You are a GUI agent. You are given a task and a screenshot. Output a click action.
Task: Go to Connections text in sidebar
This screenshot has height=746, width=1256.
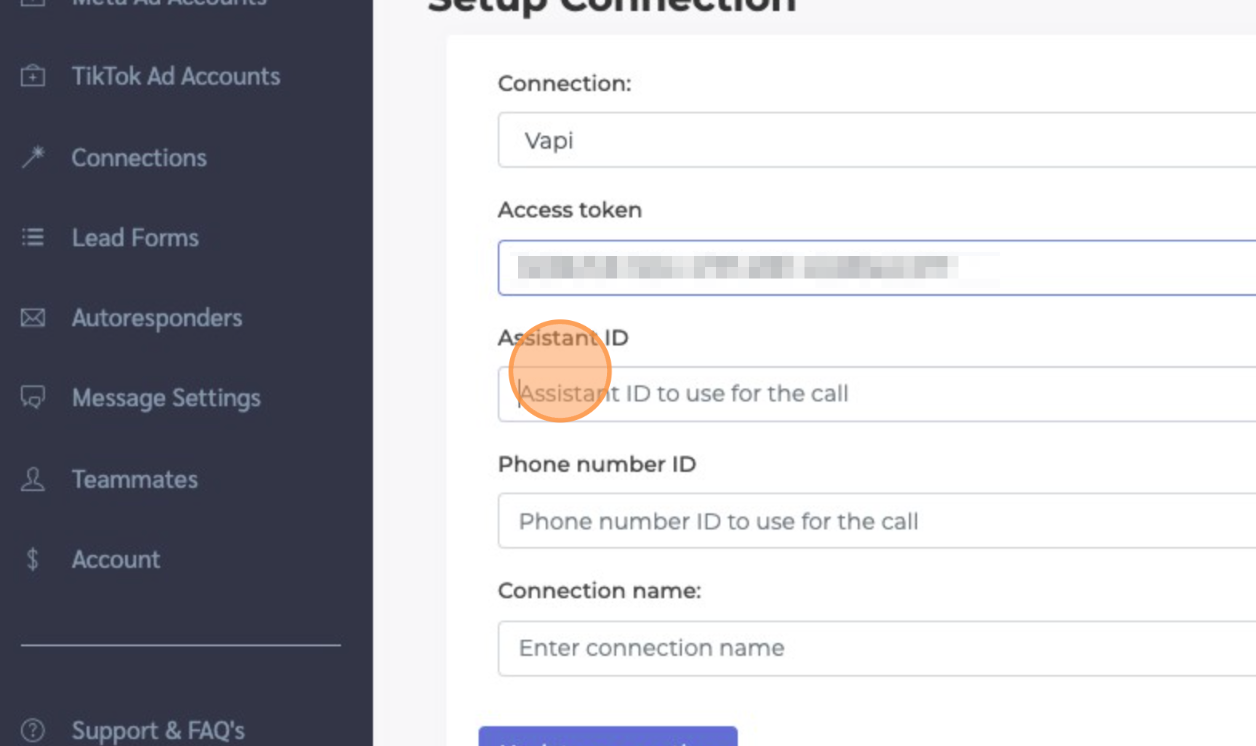pyautogui.click(x=139, y=158)
